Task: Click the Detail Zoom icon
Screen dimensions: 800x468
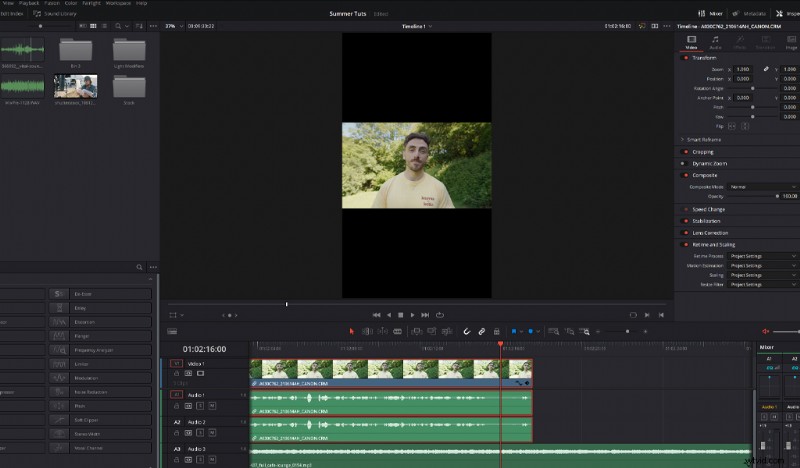Action: (x=569, y=331)
